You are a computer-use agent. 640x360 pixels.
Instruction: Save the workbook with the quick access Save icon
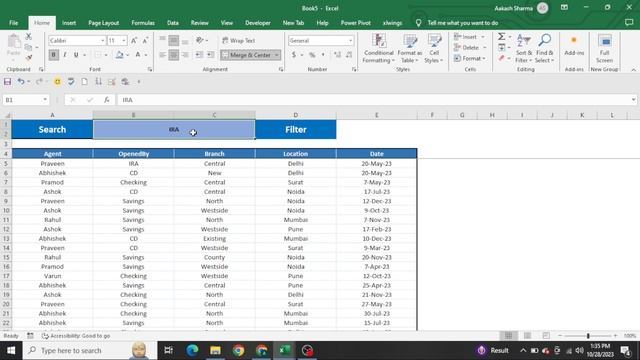(7, 82)
